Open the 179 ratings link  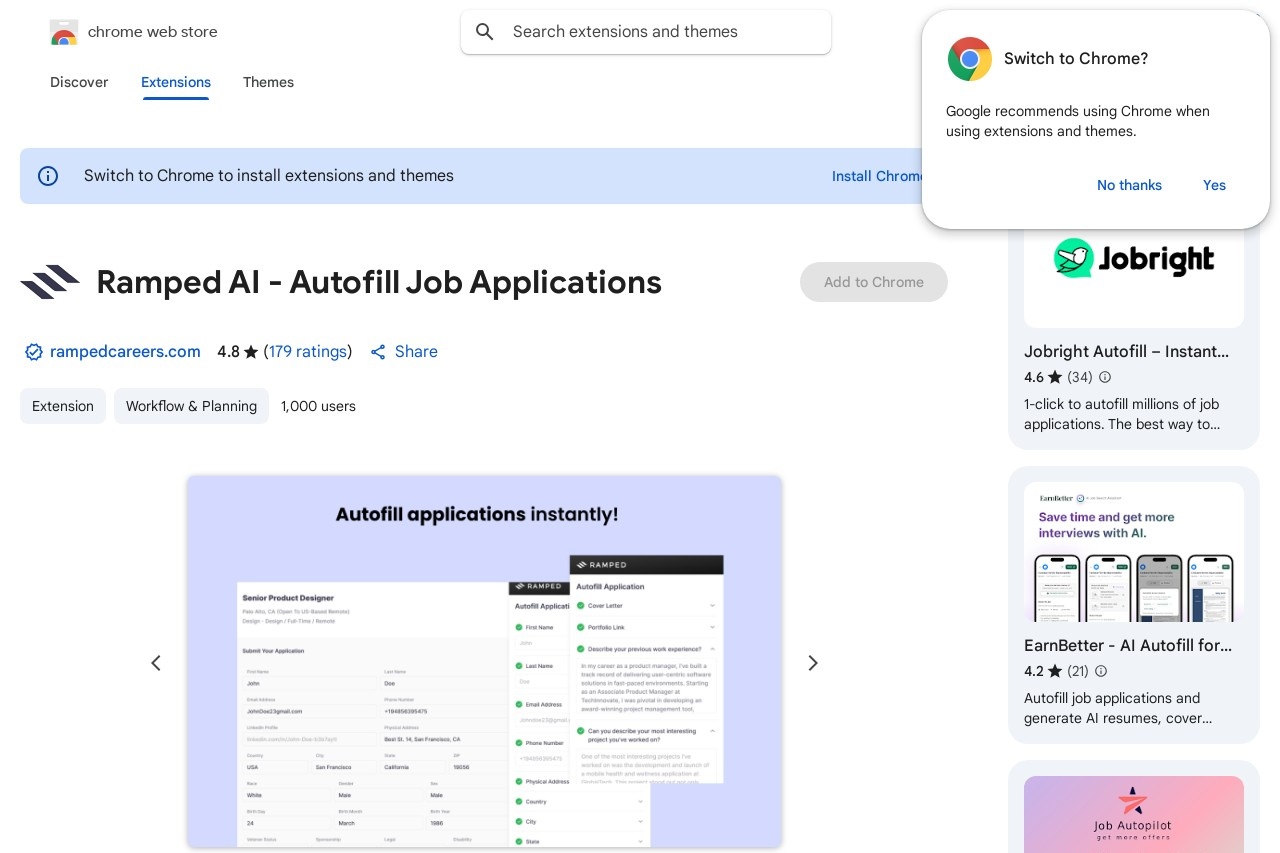(x=308, y=352)
